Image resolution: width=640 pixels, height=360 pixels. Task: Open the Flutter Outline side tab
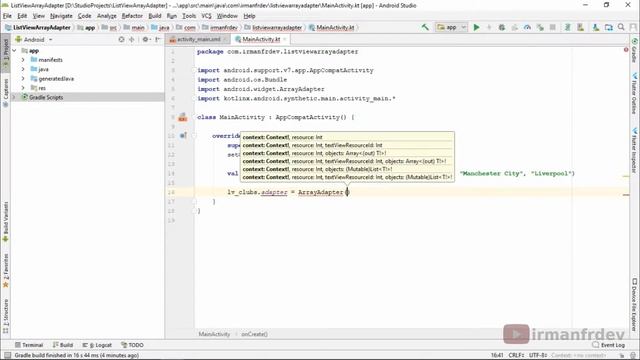(x=634, y=93)
